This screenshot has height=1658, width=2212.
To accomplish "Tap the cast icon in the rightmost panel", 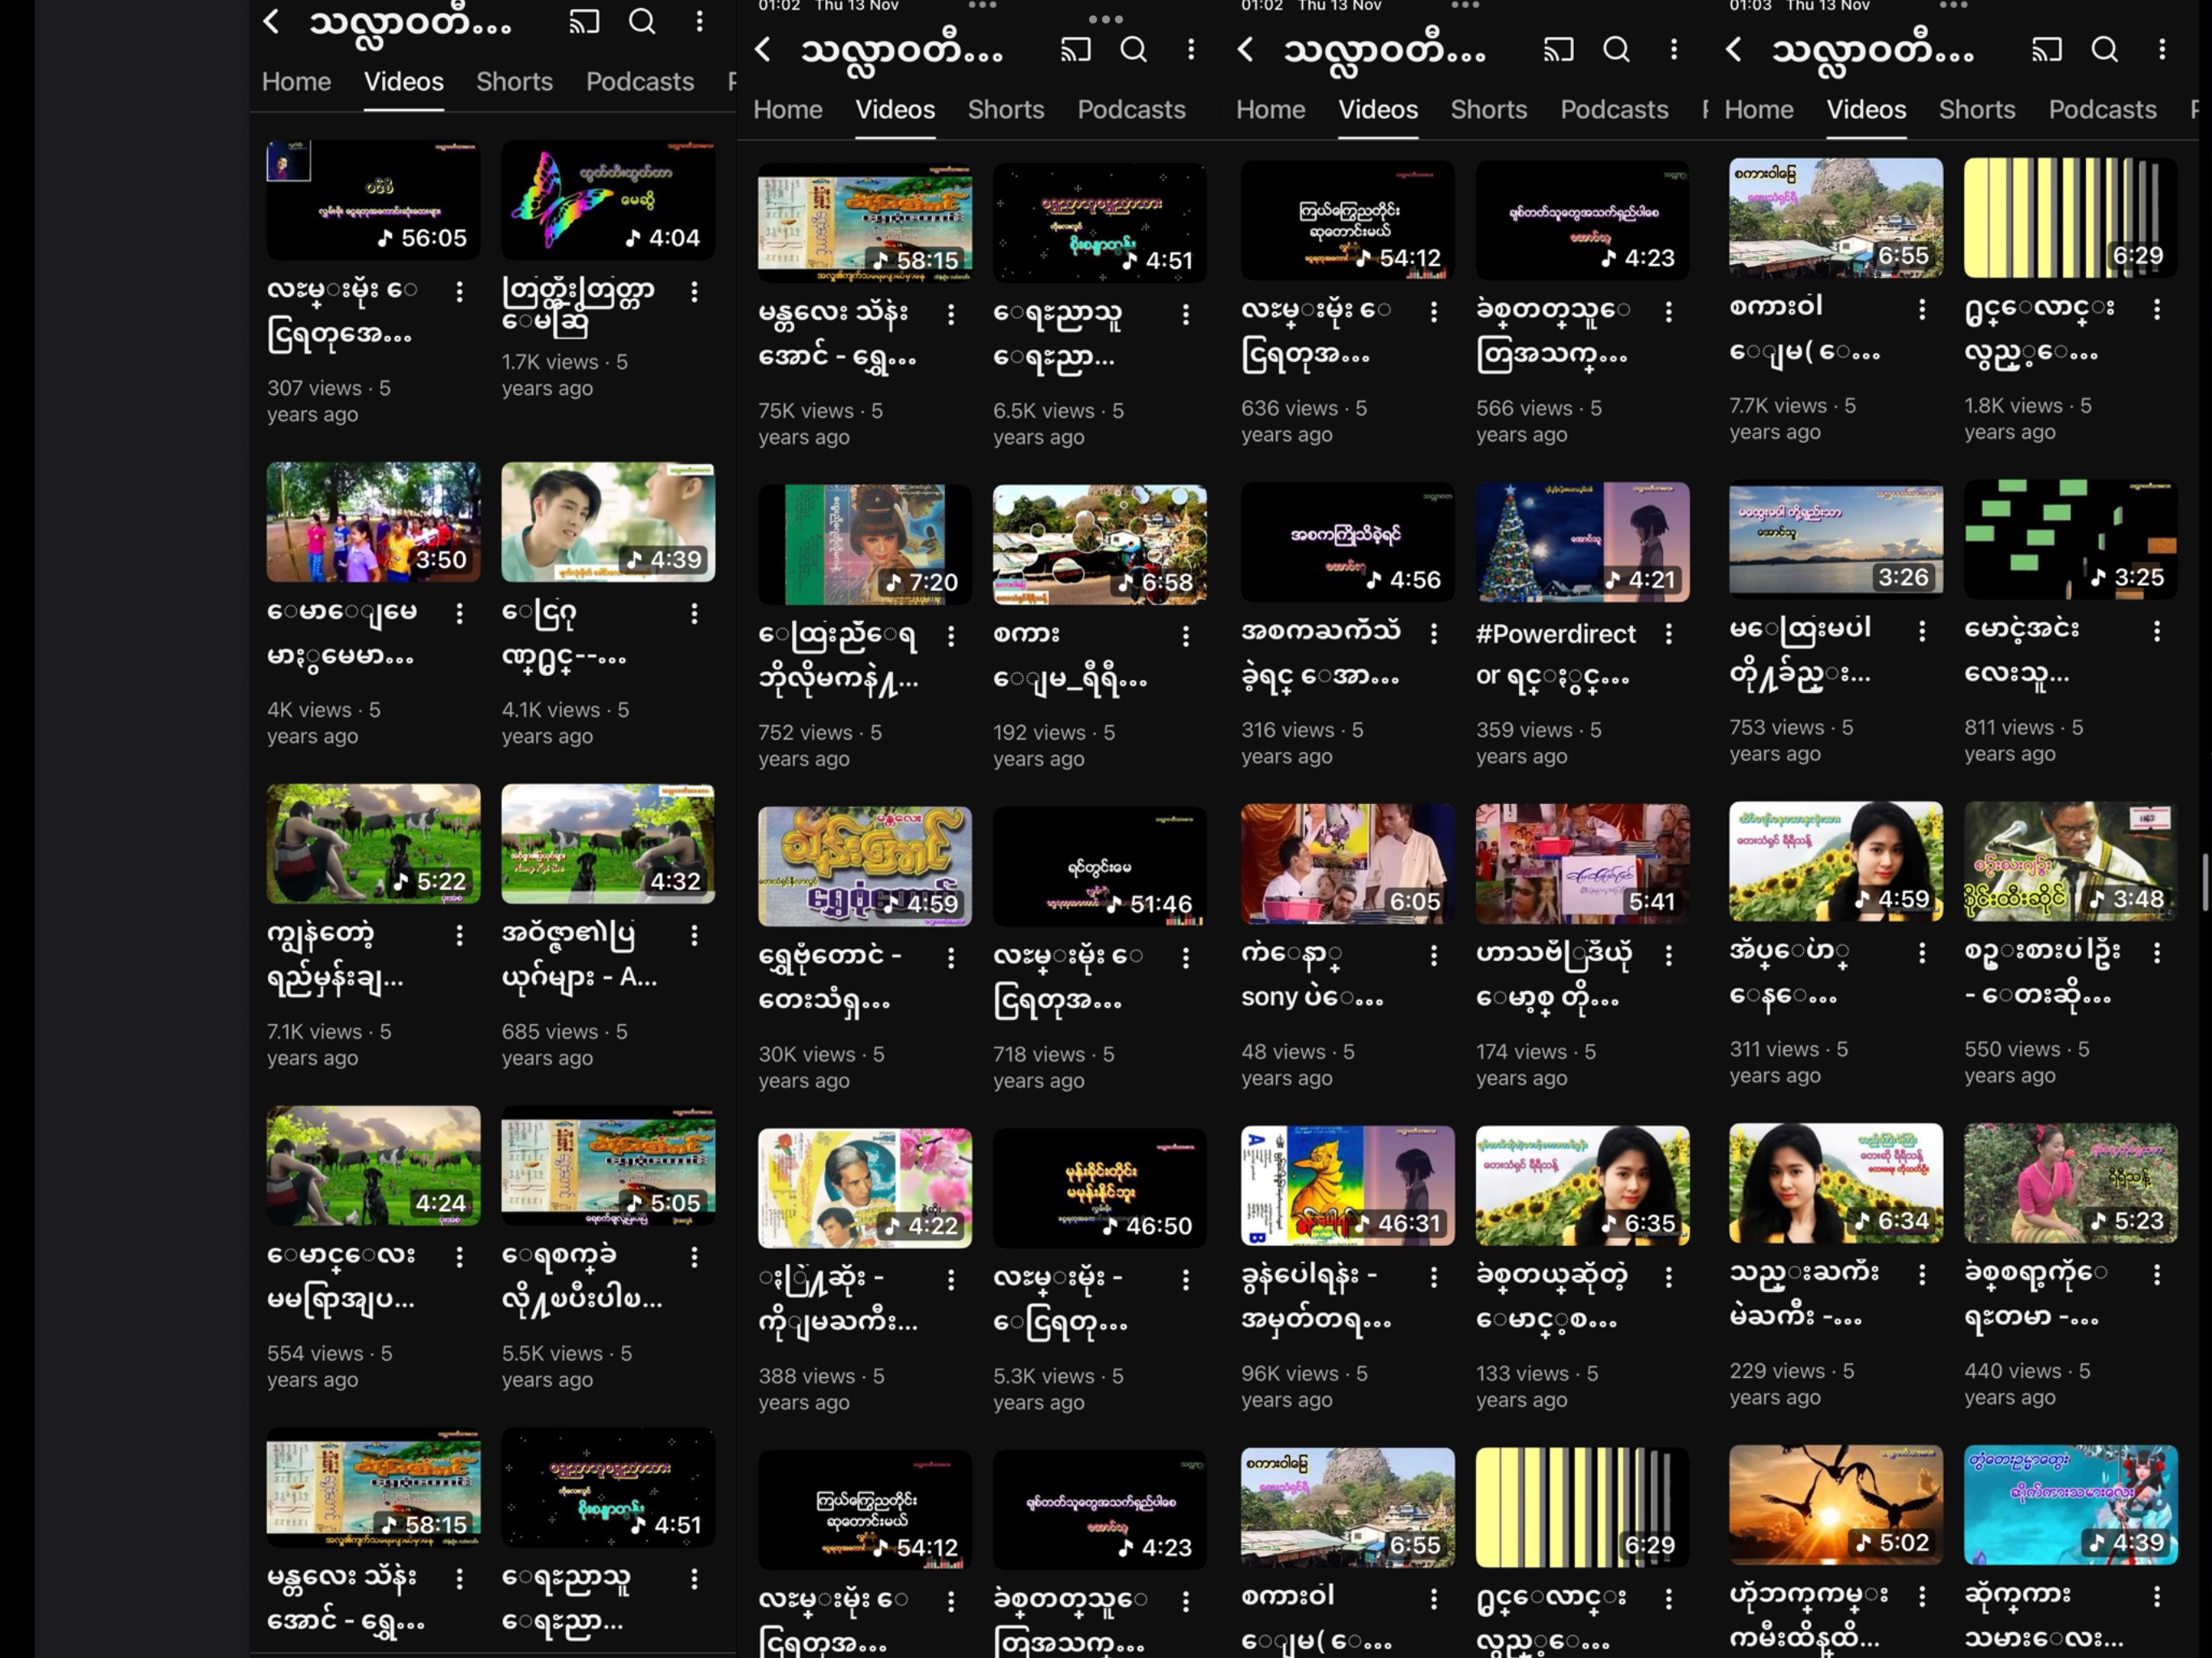I will [2046, 50].
